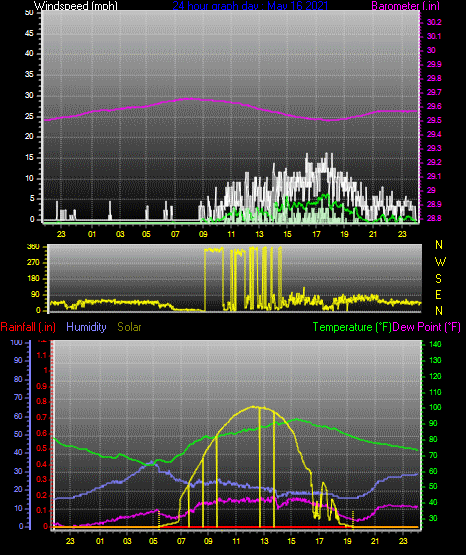Click the '5' windspeed axis value
The height and width of the screenshot is (555, 466).
[x=32, y=199]
